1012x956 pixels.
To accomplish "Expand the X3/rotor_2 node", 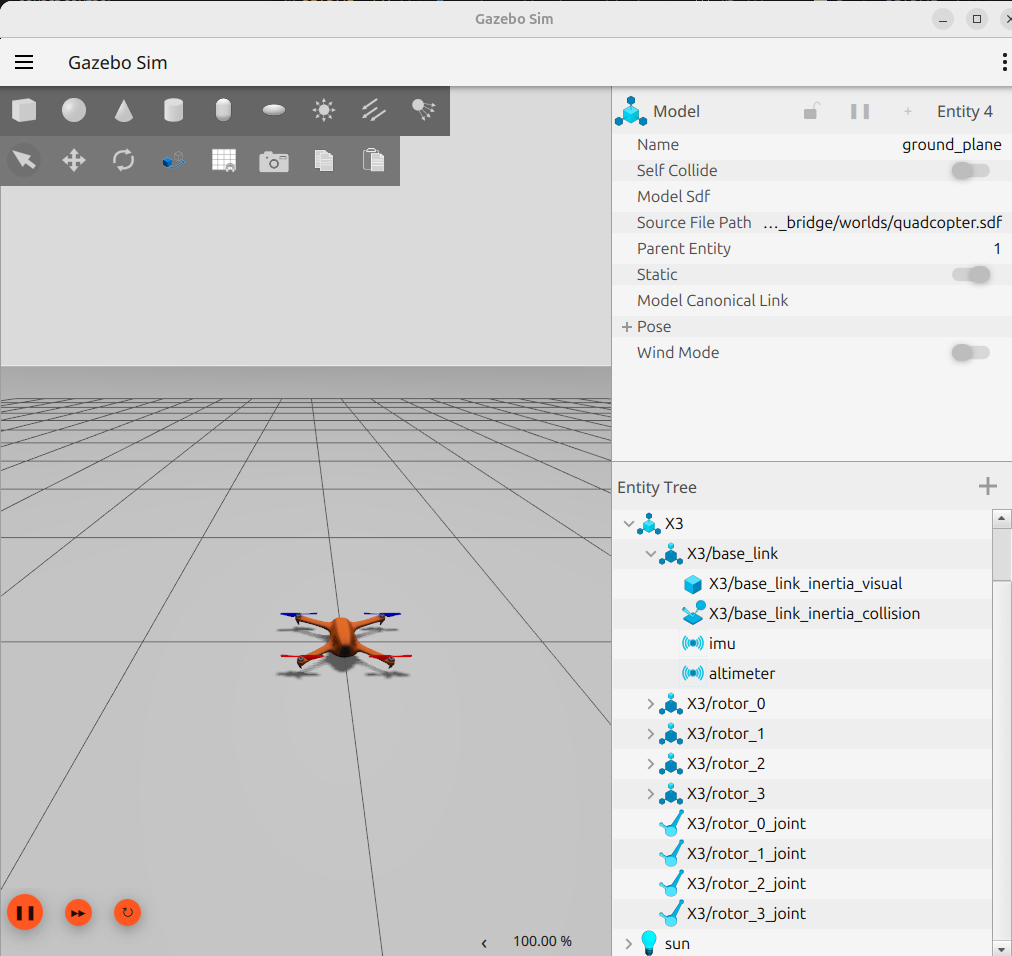I will [x=651, y=764].
